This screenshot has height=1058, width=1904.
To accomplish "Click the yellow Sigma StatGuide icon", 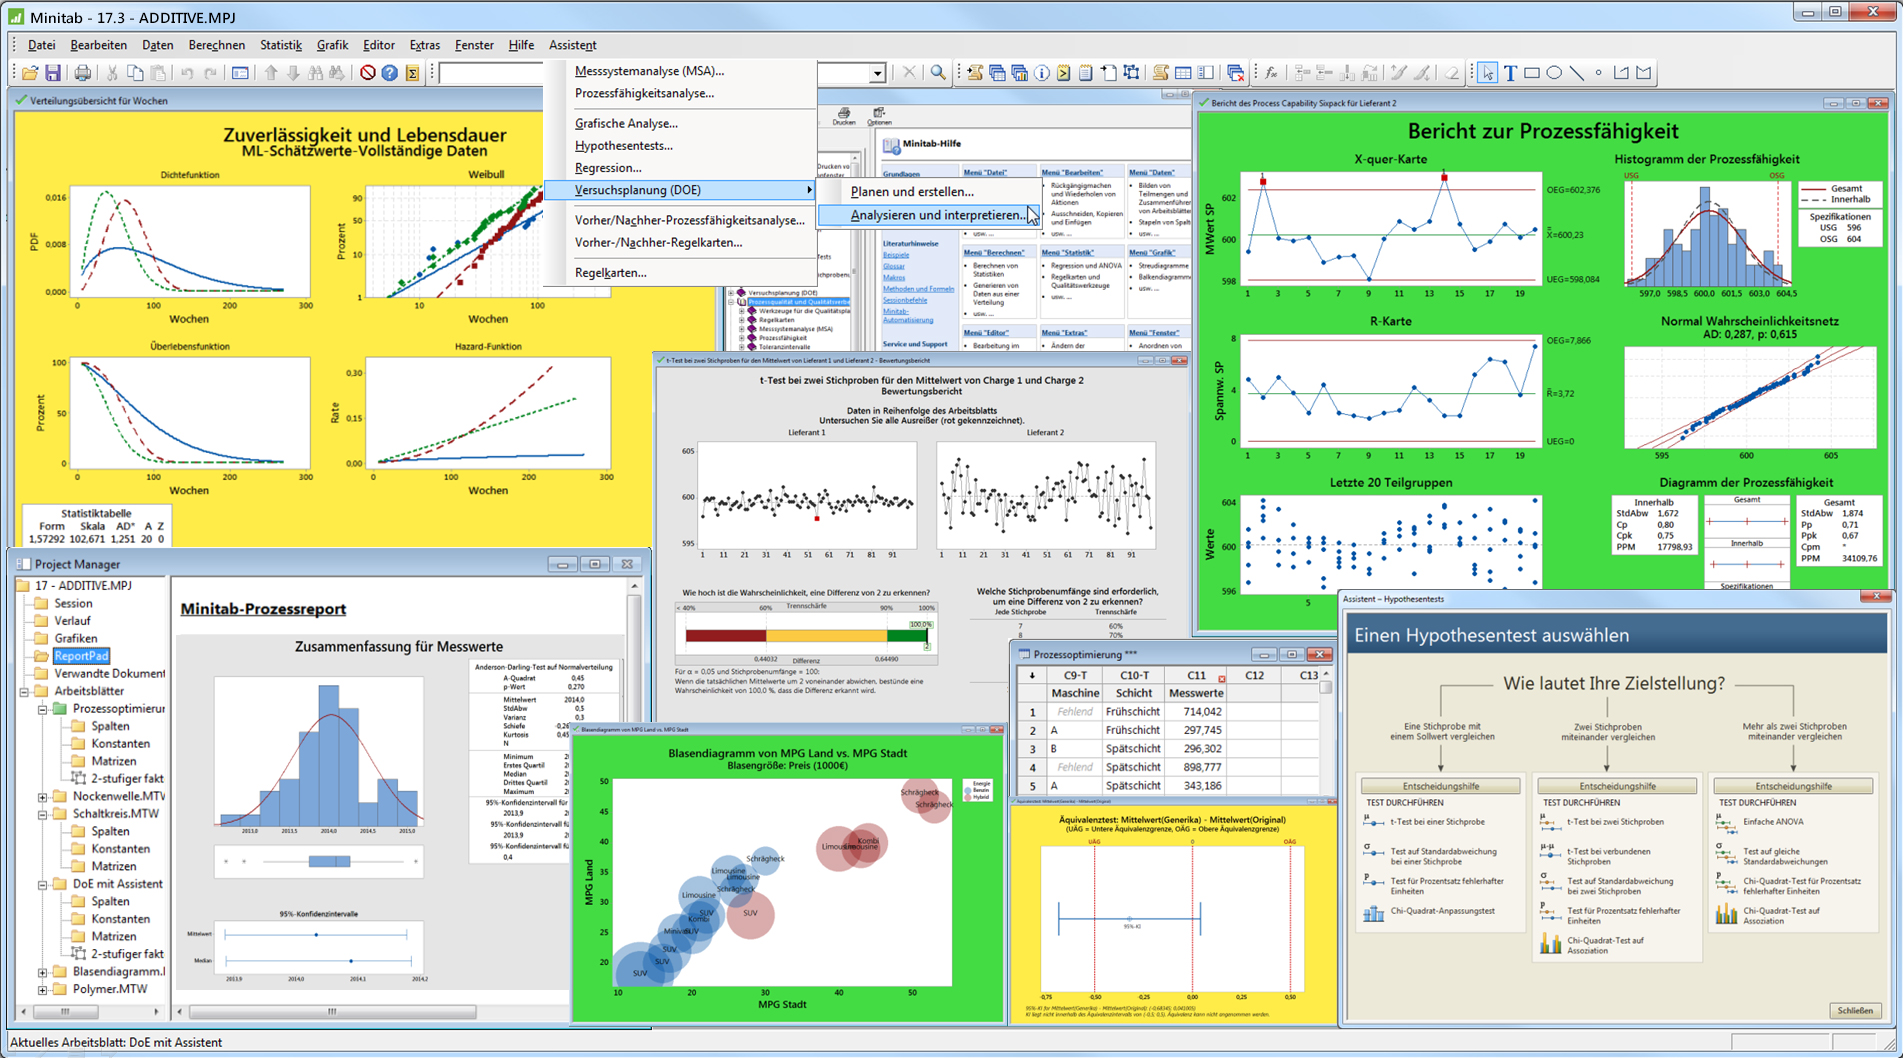I will (x=412, y=73).
